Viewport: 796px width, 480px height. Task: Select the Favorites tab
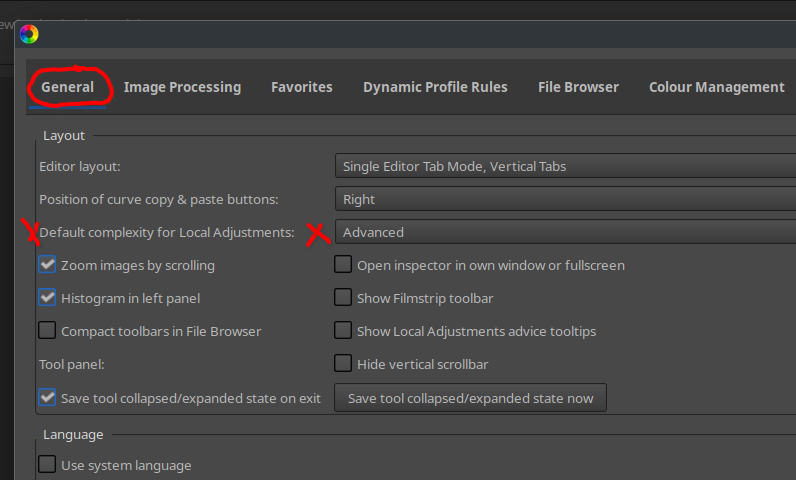[301, 87]
